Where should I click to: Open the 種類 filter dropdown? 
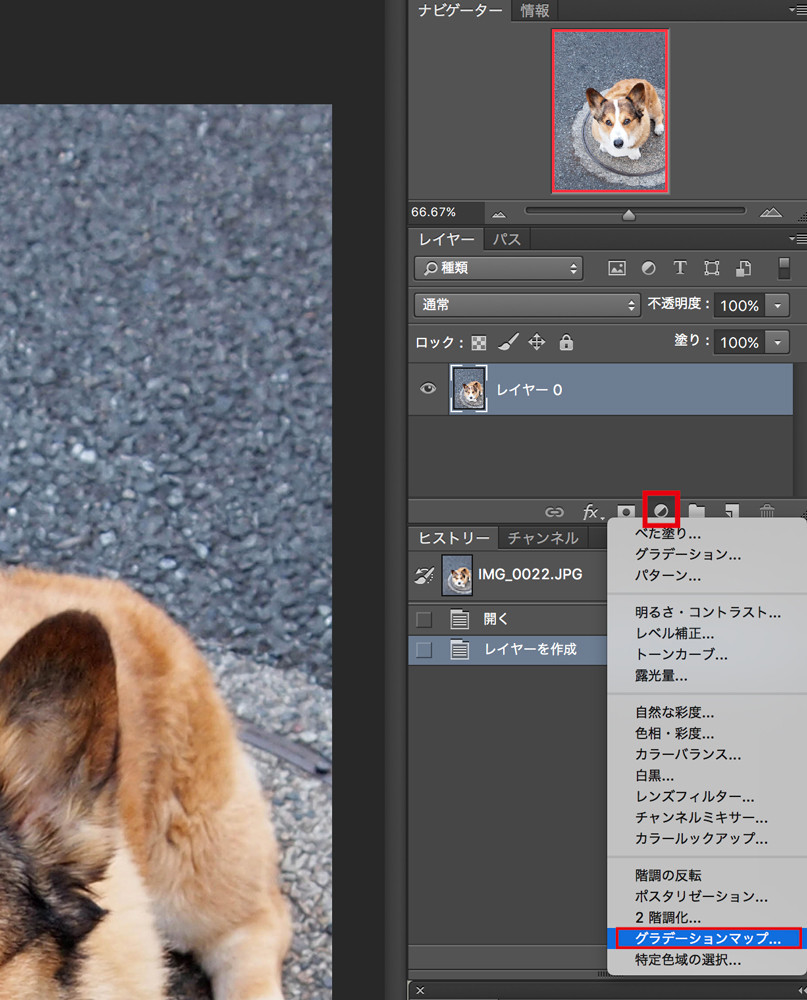point(499,268)
